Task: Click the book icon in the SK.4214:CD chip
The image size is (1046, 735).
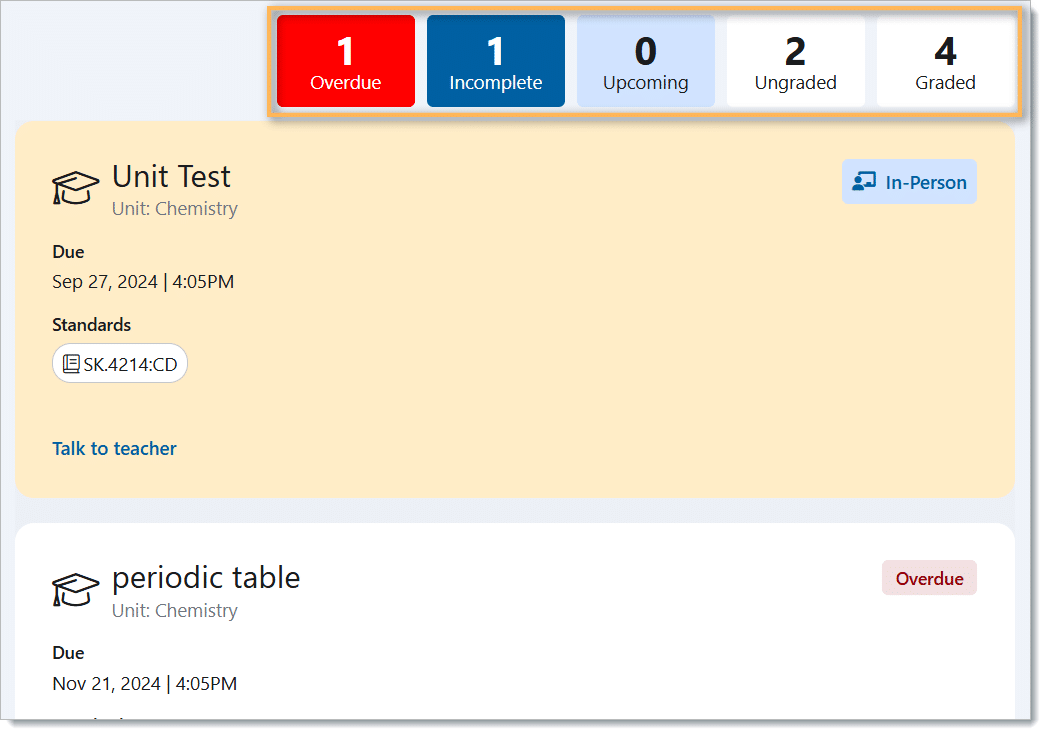Action: click(71, 364)
